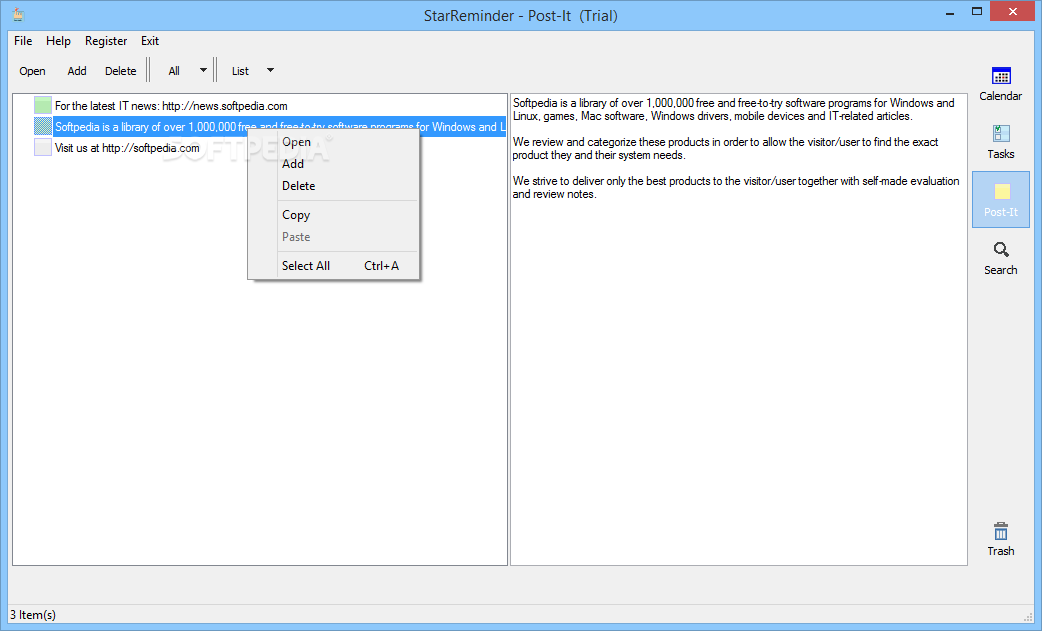1042x631 pixels.
Task: Open the Trash bin
Action: click(1000, 539)
